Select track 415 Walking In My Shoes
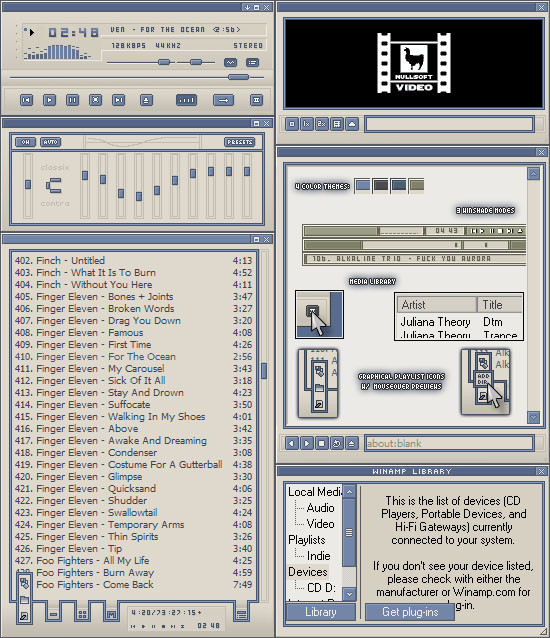 coord(133,416)
